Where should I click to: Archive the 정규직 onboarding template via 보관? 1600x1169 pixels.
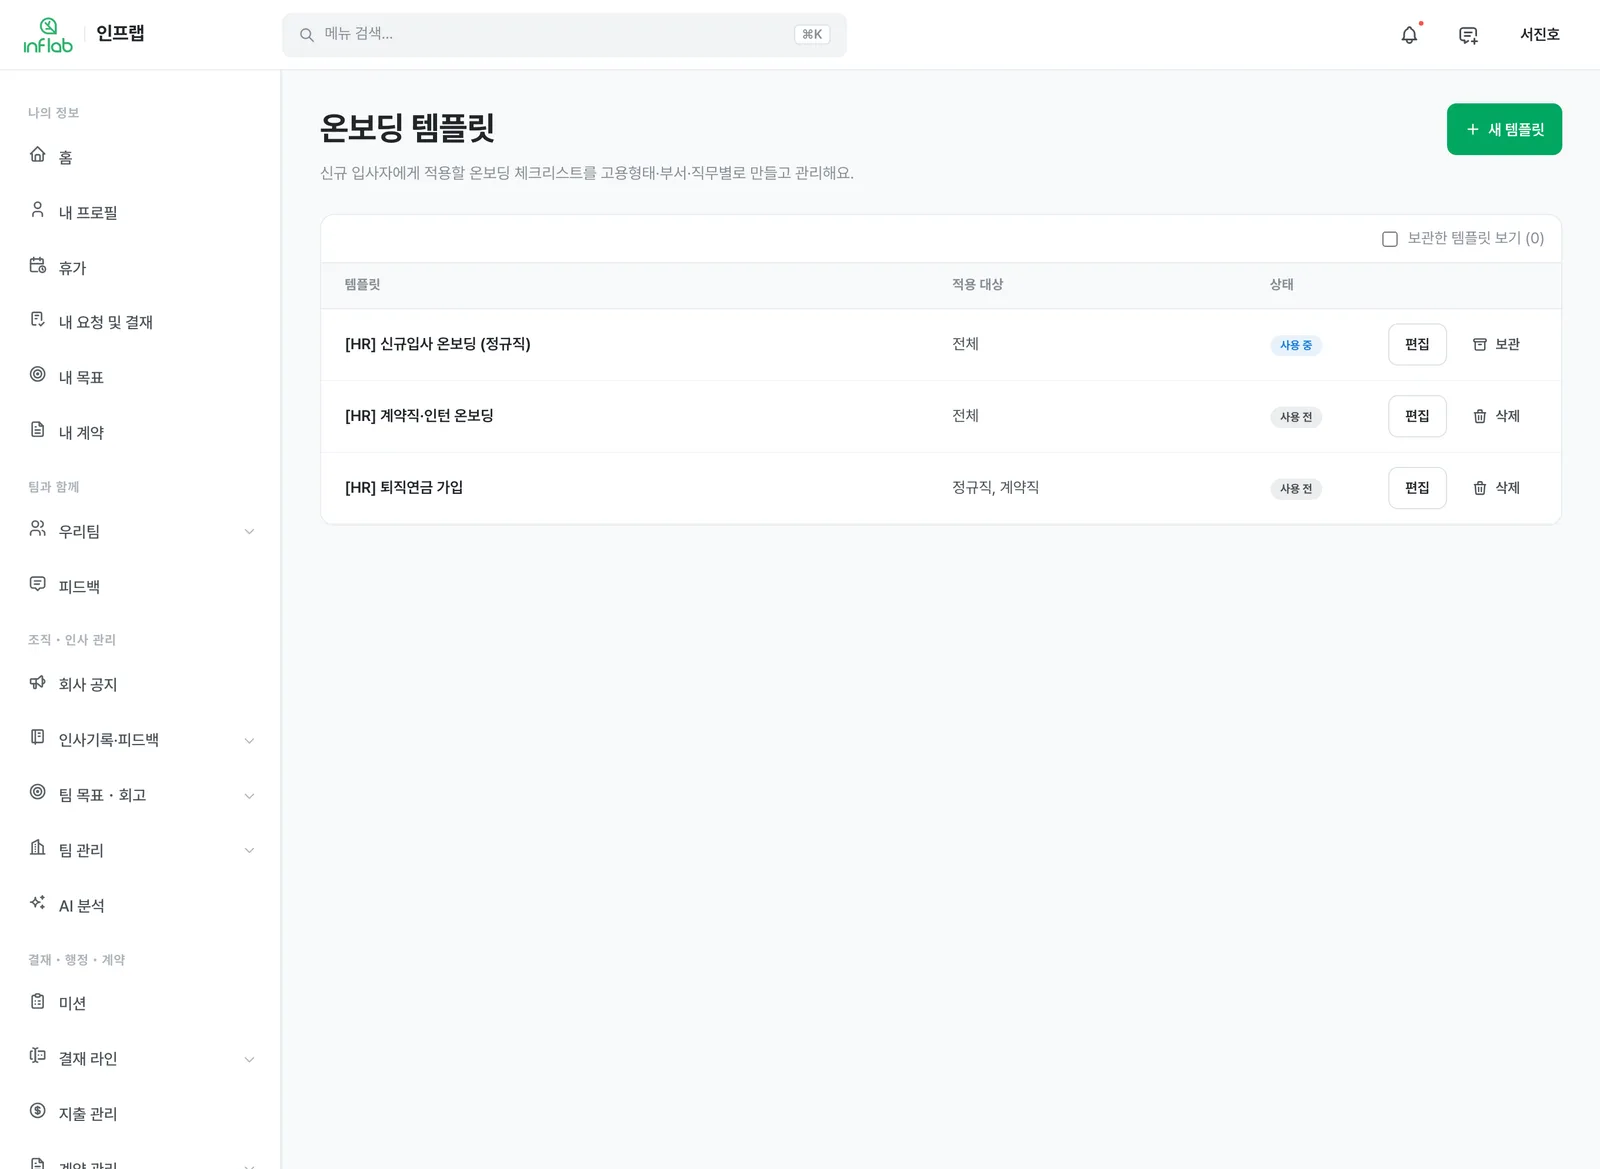click(1496, 344)
